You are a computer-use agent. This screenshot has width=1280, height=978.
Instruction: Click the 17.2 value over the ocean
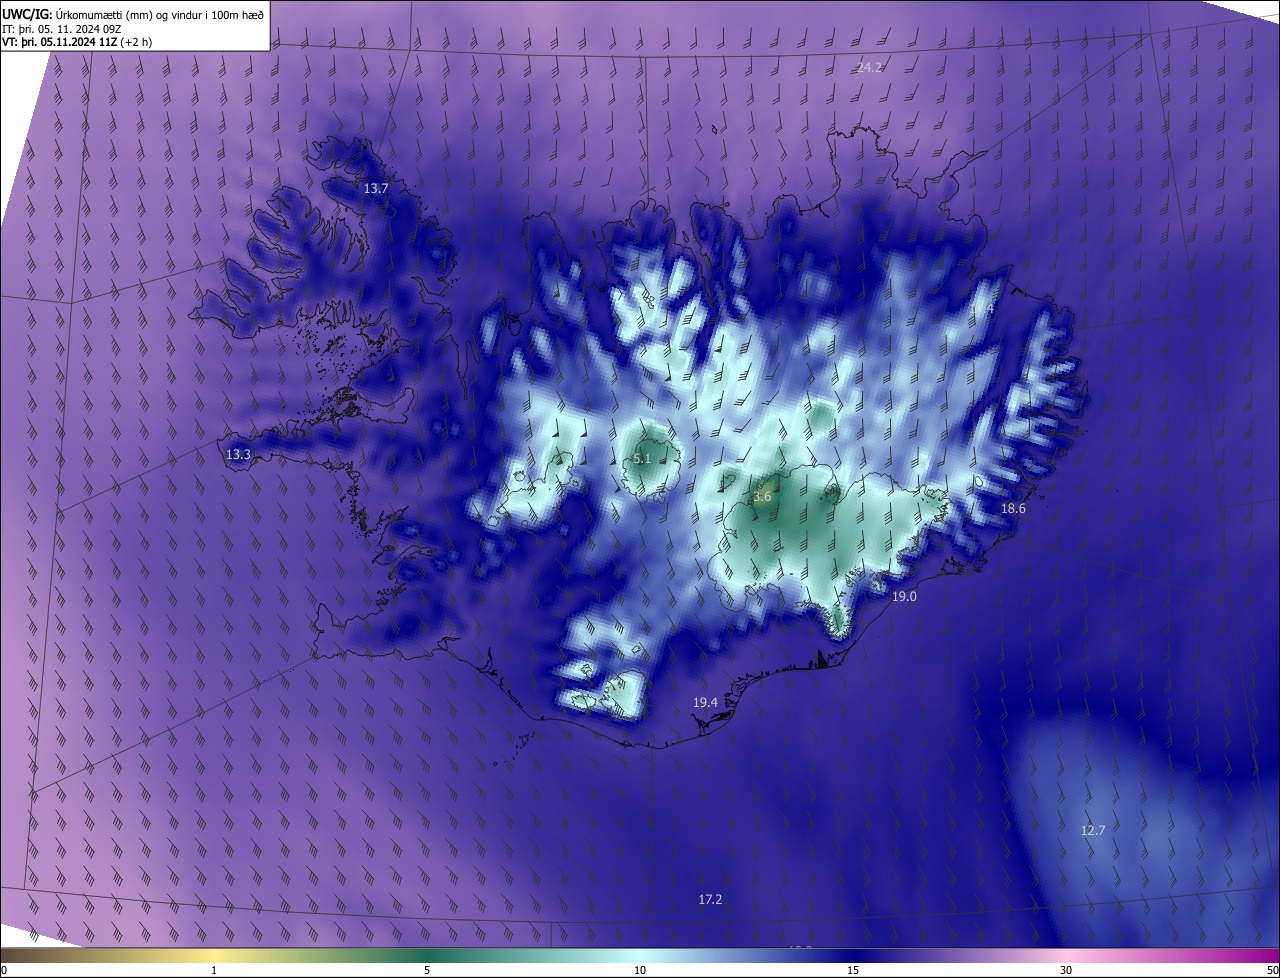(x=710, y=899)
